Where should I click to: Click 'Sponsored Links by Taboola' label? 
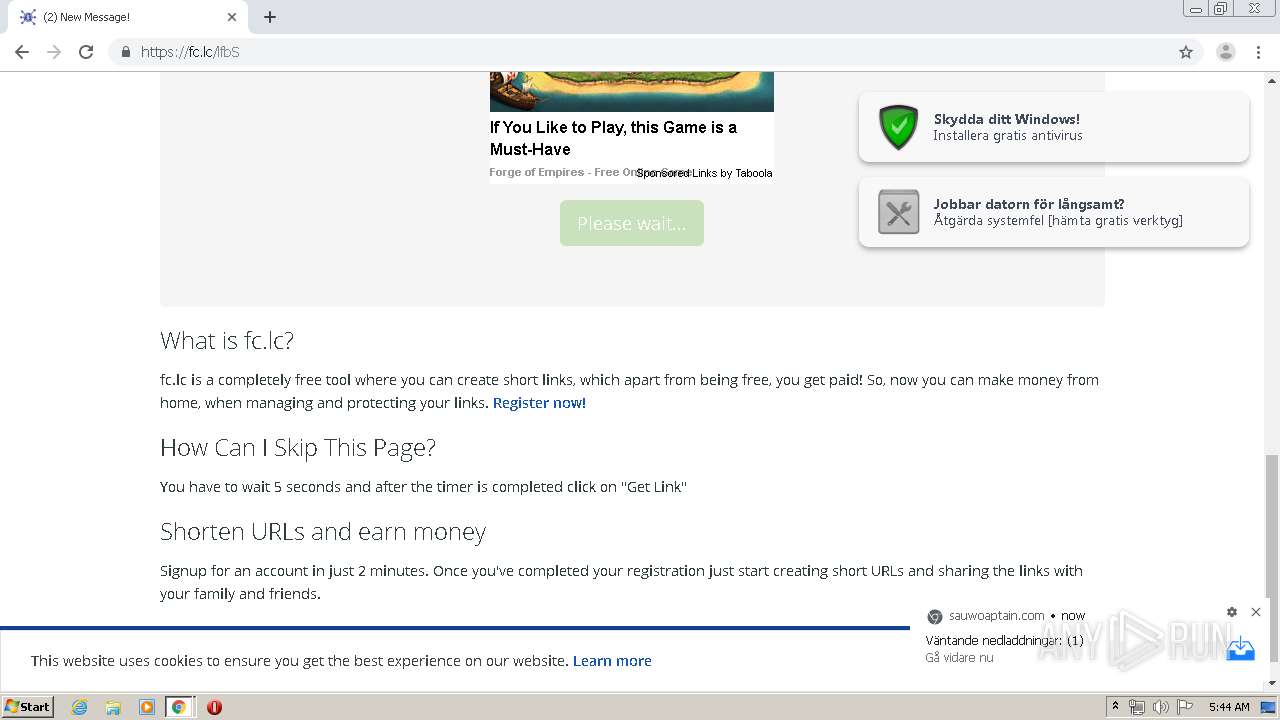pos(705,173)
